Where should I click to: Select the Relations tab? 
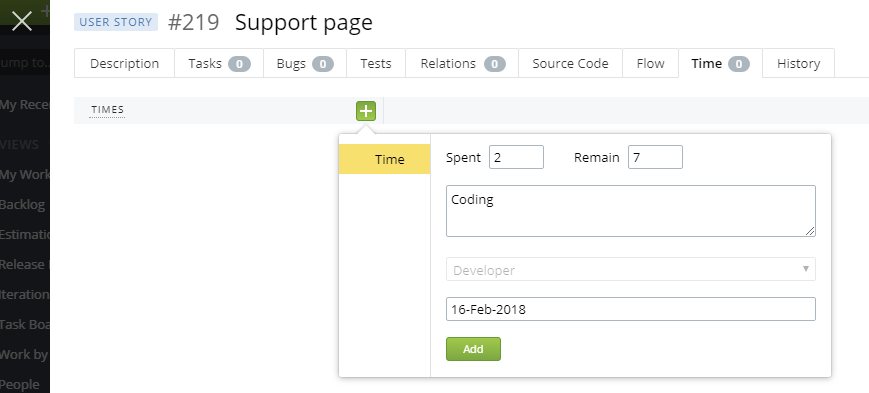[462, 63]
